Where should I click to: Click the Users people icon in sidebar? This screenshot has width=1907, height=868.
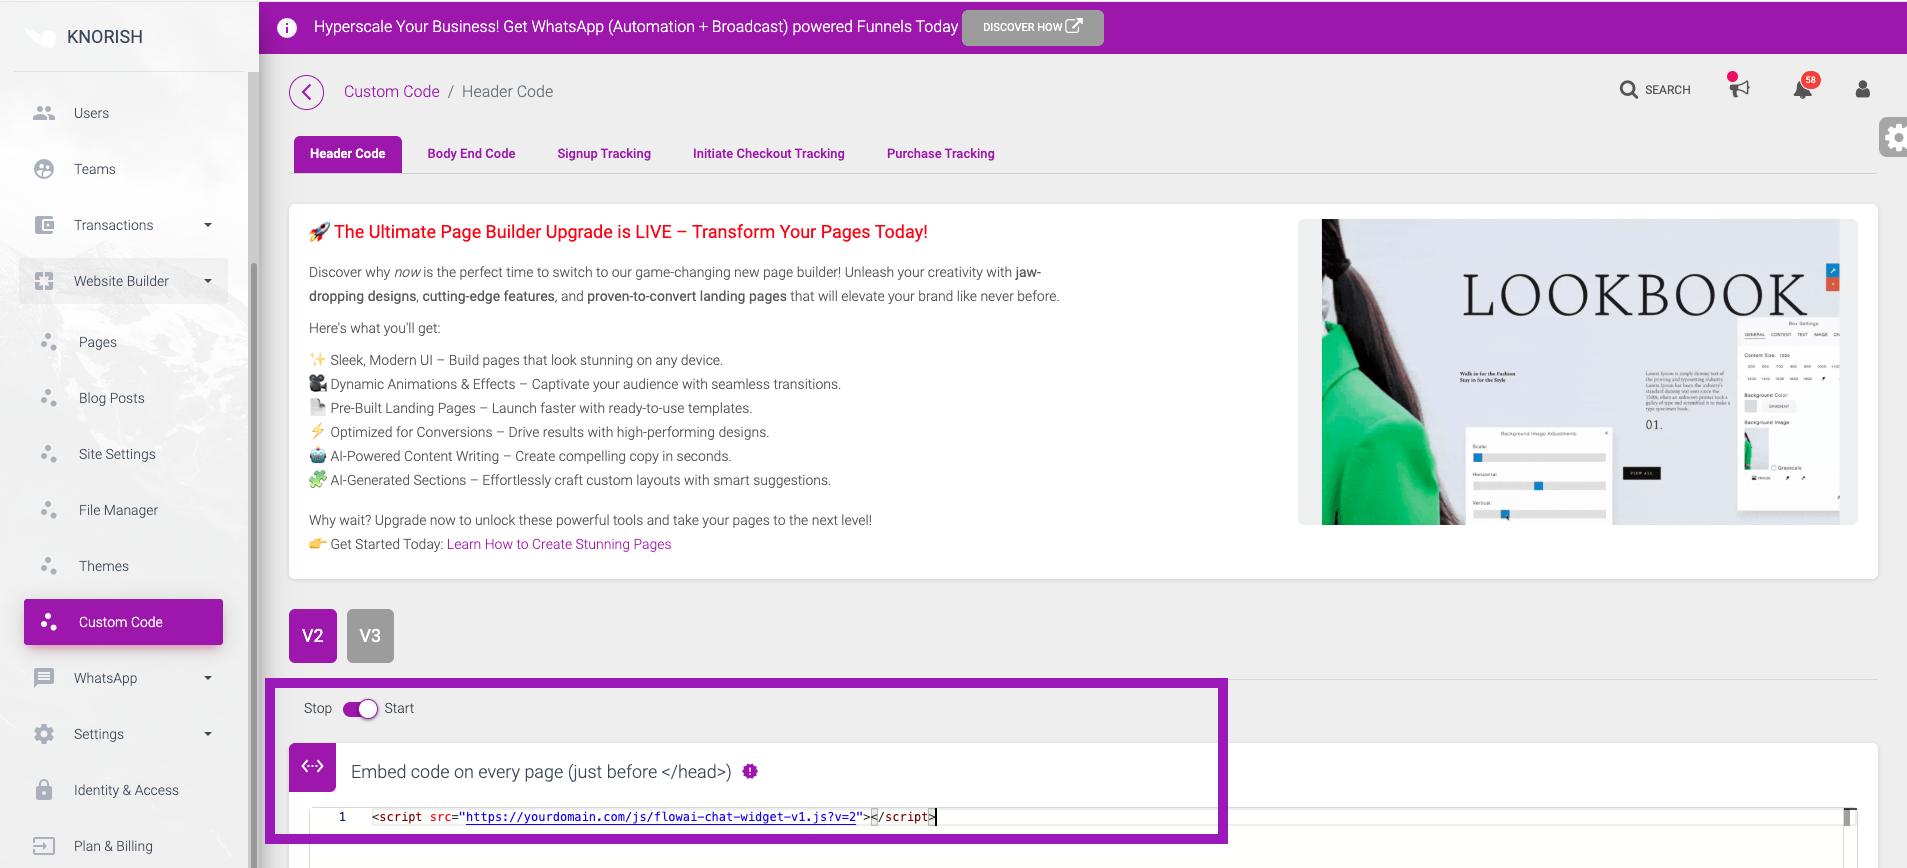44,113
